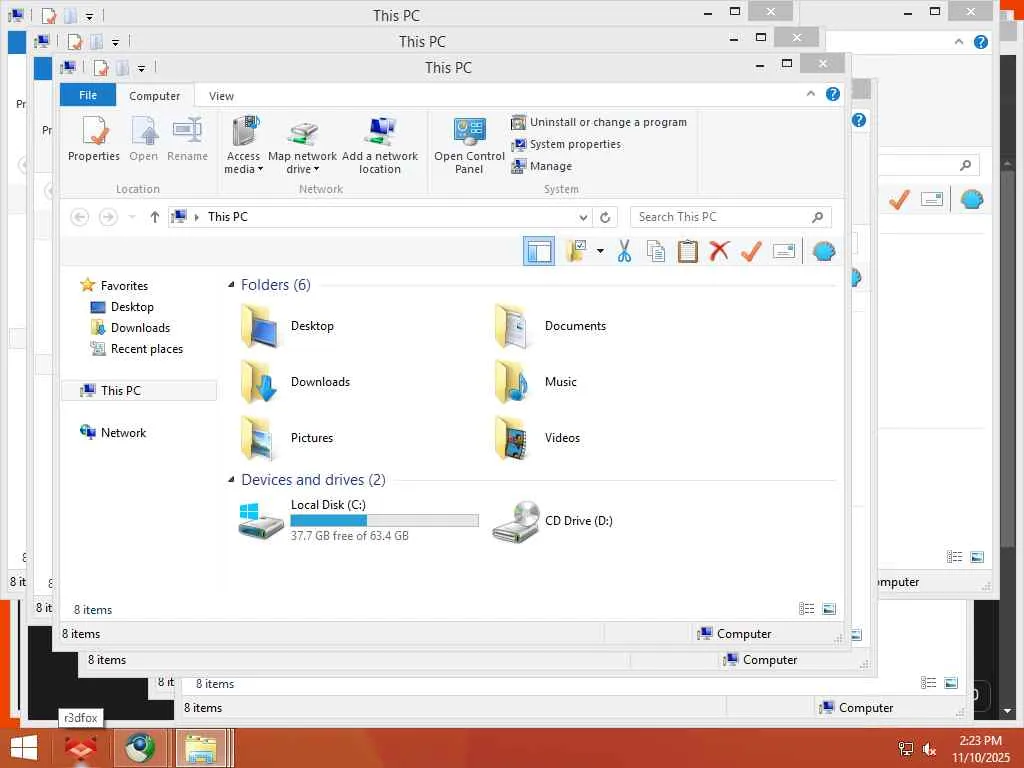Open r3dfox from the taskbar
Viewport: 1024px width, 768px height.
81,748
